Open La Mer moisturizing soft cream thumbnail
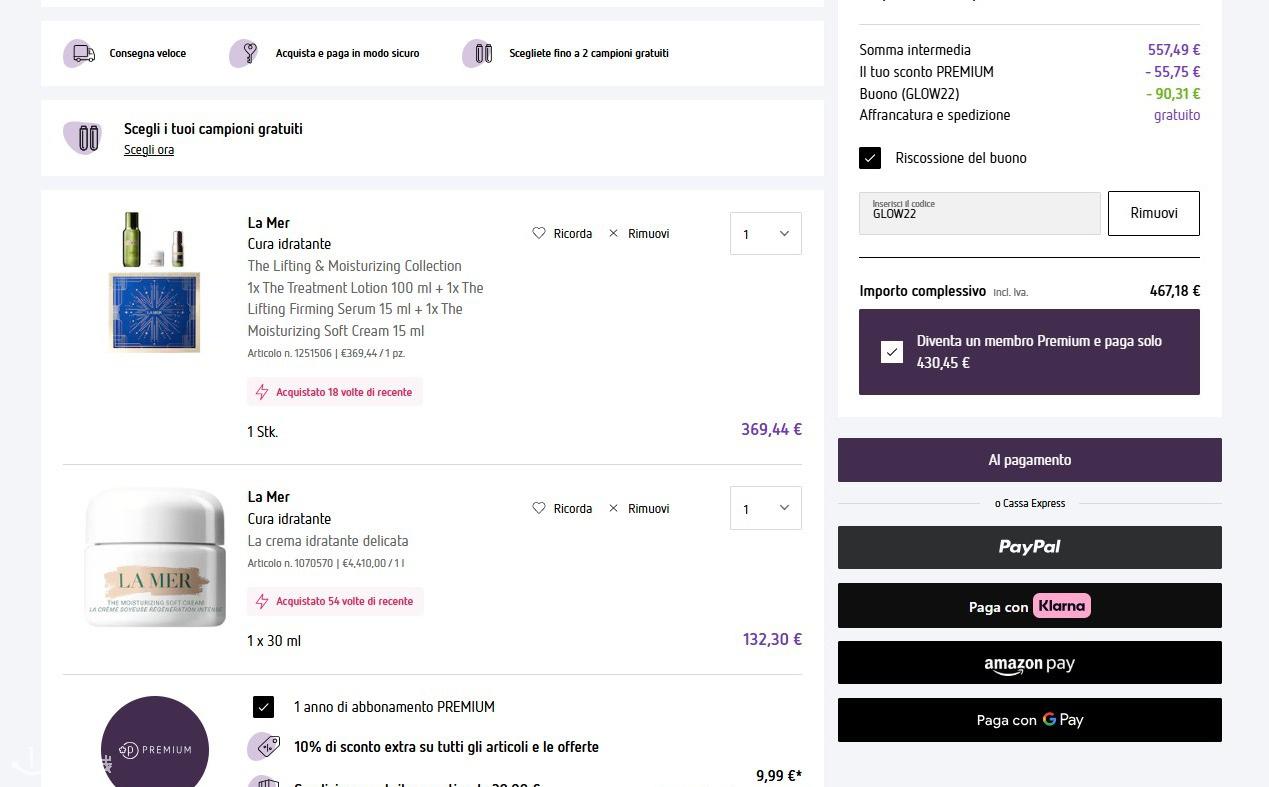The width and height of the screenshot is (1269, 787). [155, 558]
